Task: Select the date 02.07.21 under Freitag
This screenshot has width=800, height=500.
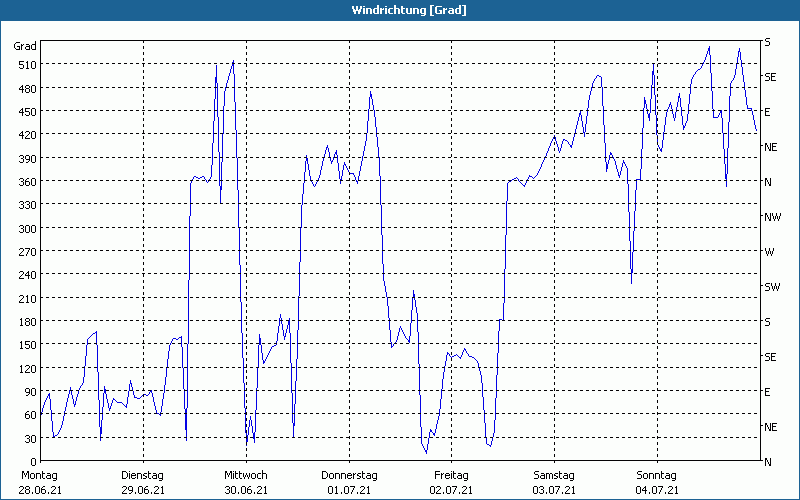Action: [x=451, y=490]
